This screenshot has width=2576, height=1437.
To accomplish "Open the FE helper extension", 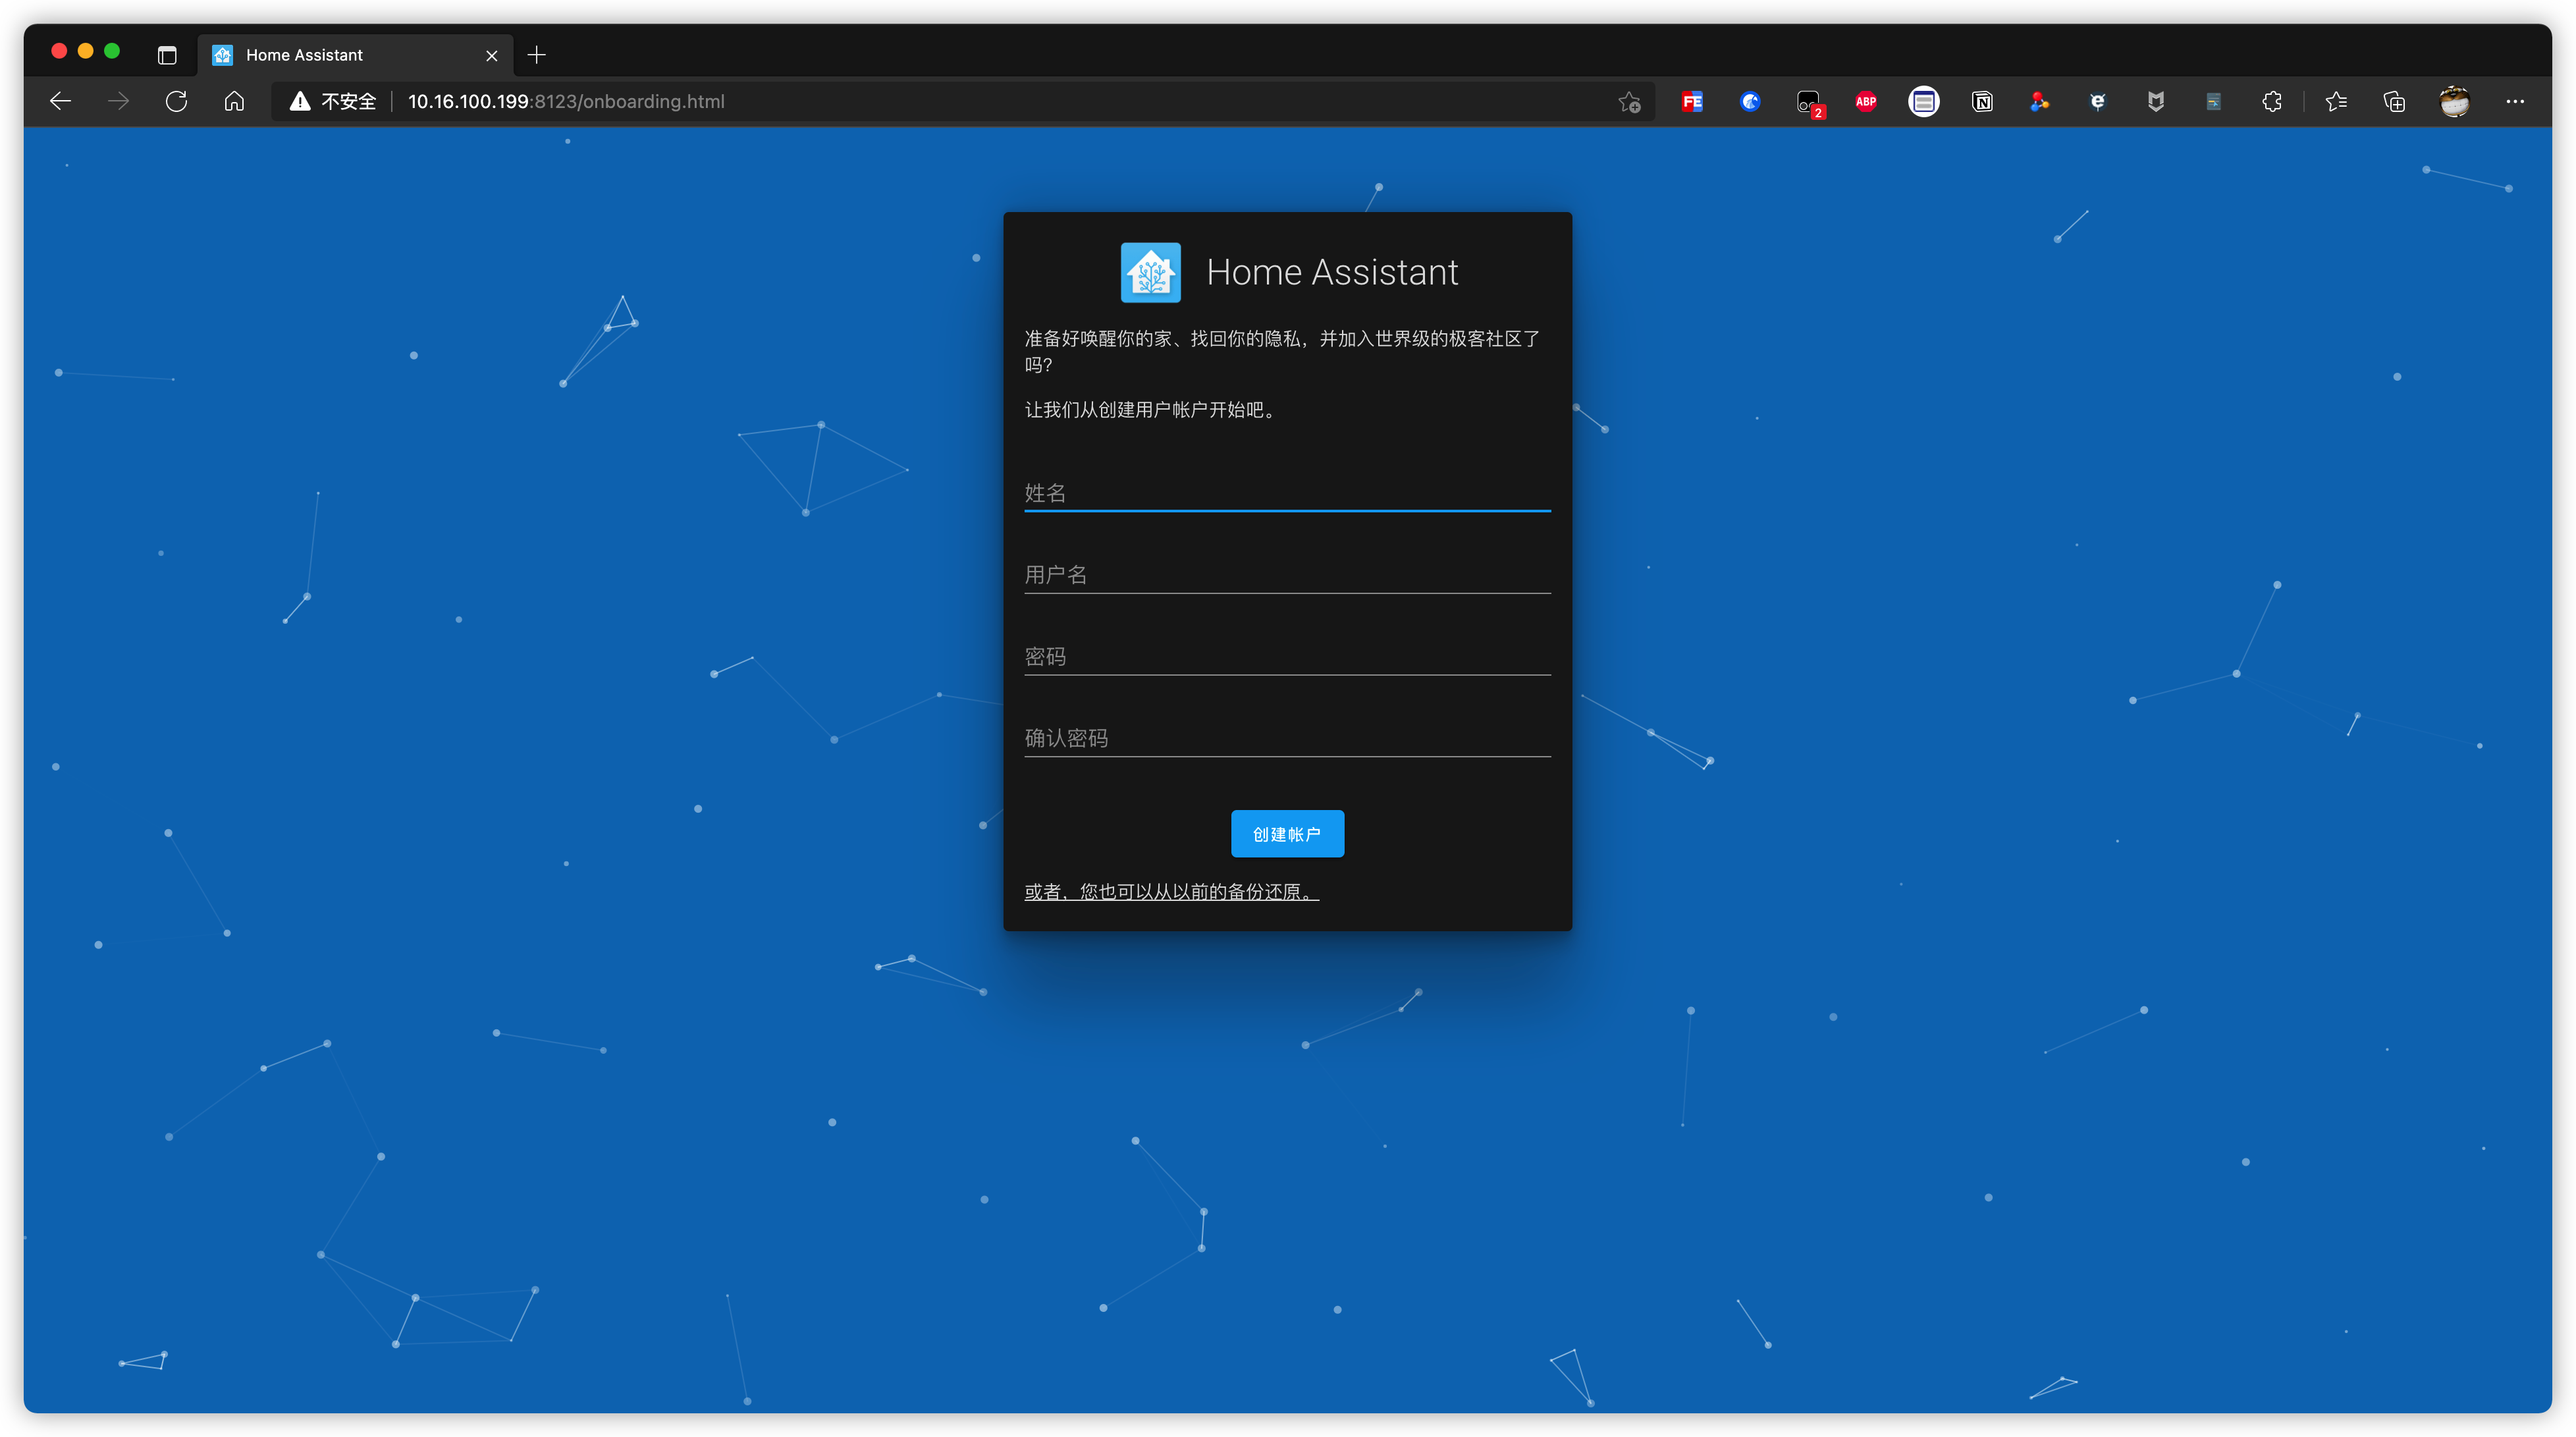I will [x=1692, y=101].
